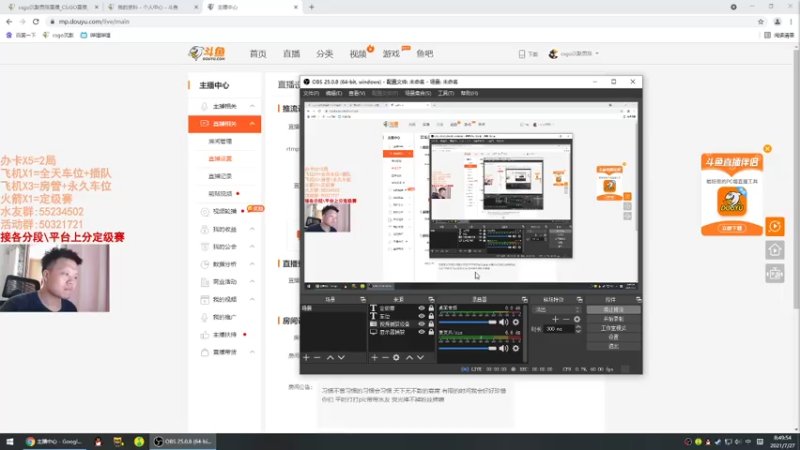Viewport: 800px width, 450px height.
Task: Hide the video capture device source
Action: pyautogui.click(x=421, y=324)
